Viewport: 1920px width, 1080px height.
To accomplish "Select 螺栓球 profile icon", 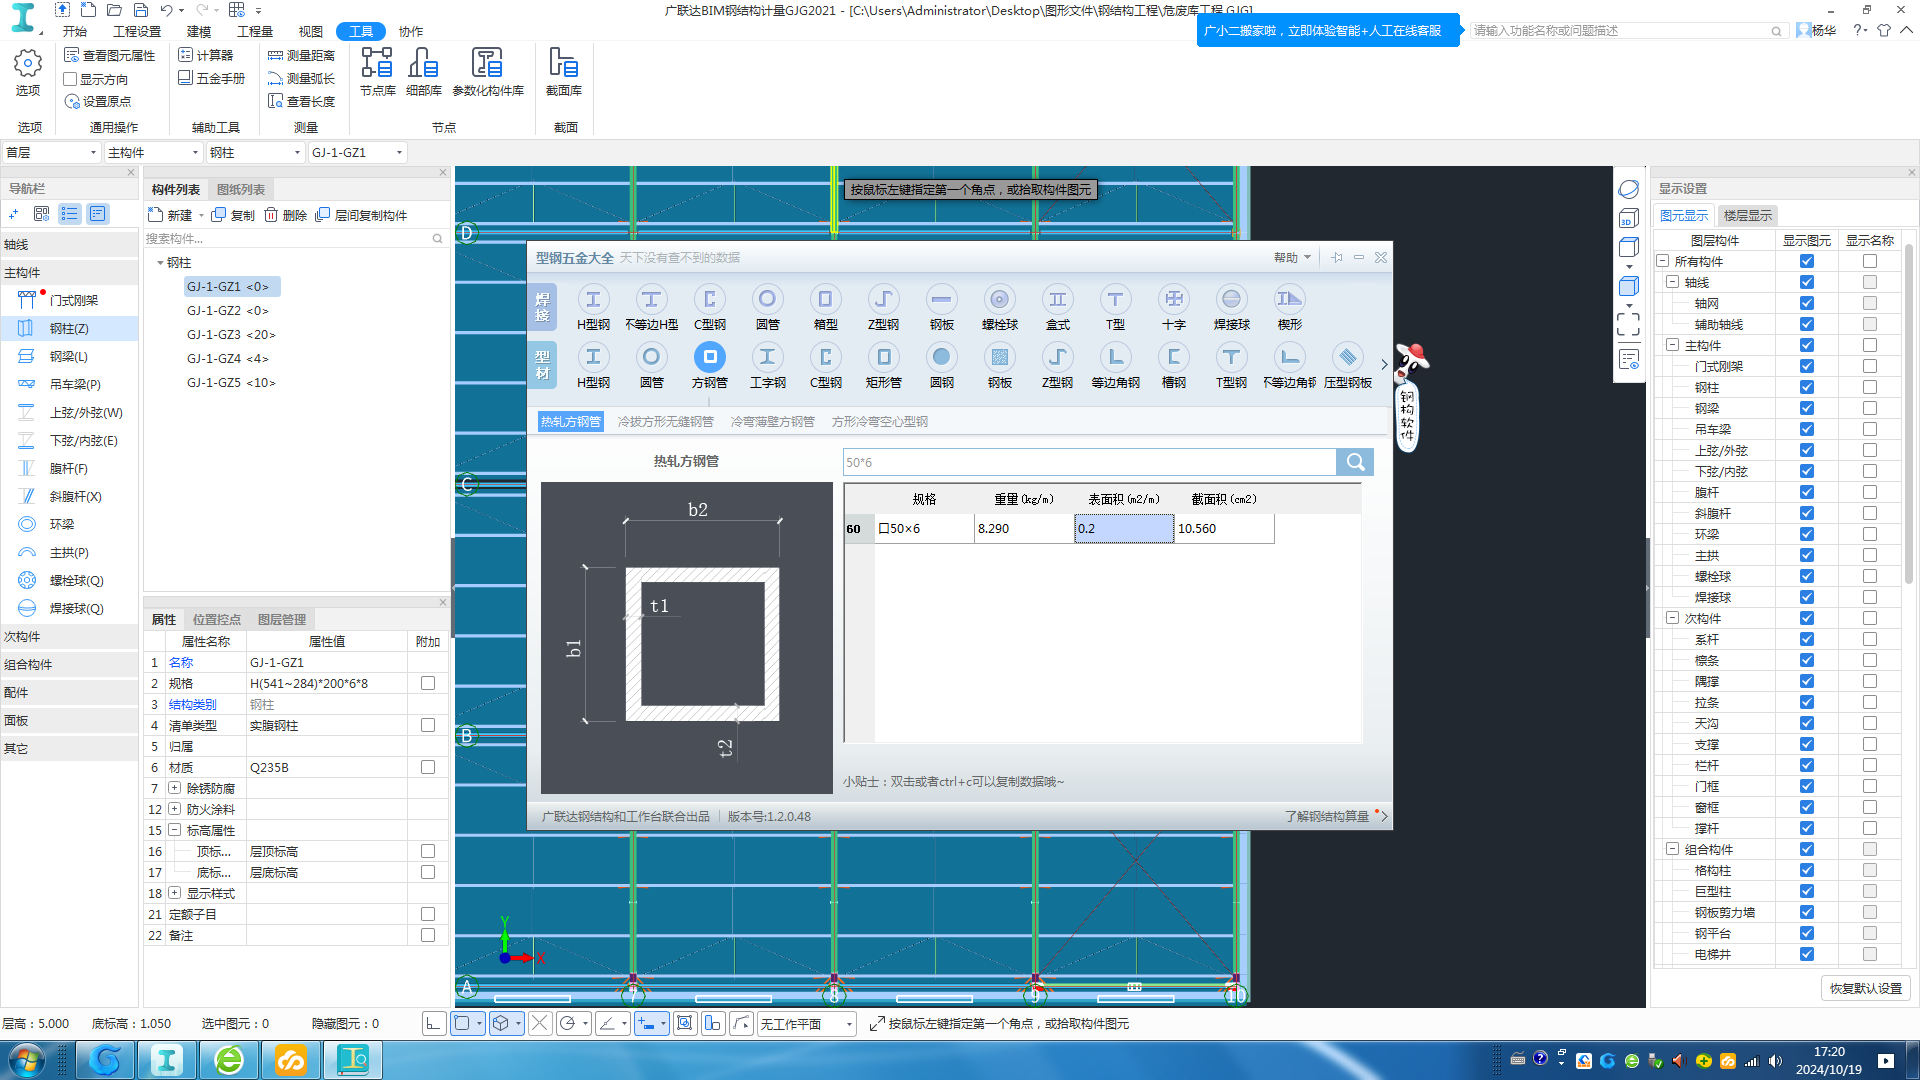I will pyautogui.click(x=999, y=299).
